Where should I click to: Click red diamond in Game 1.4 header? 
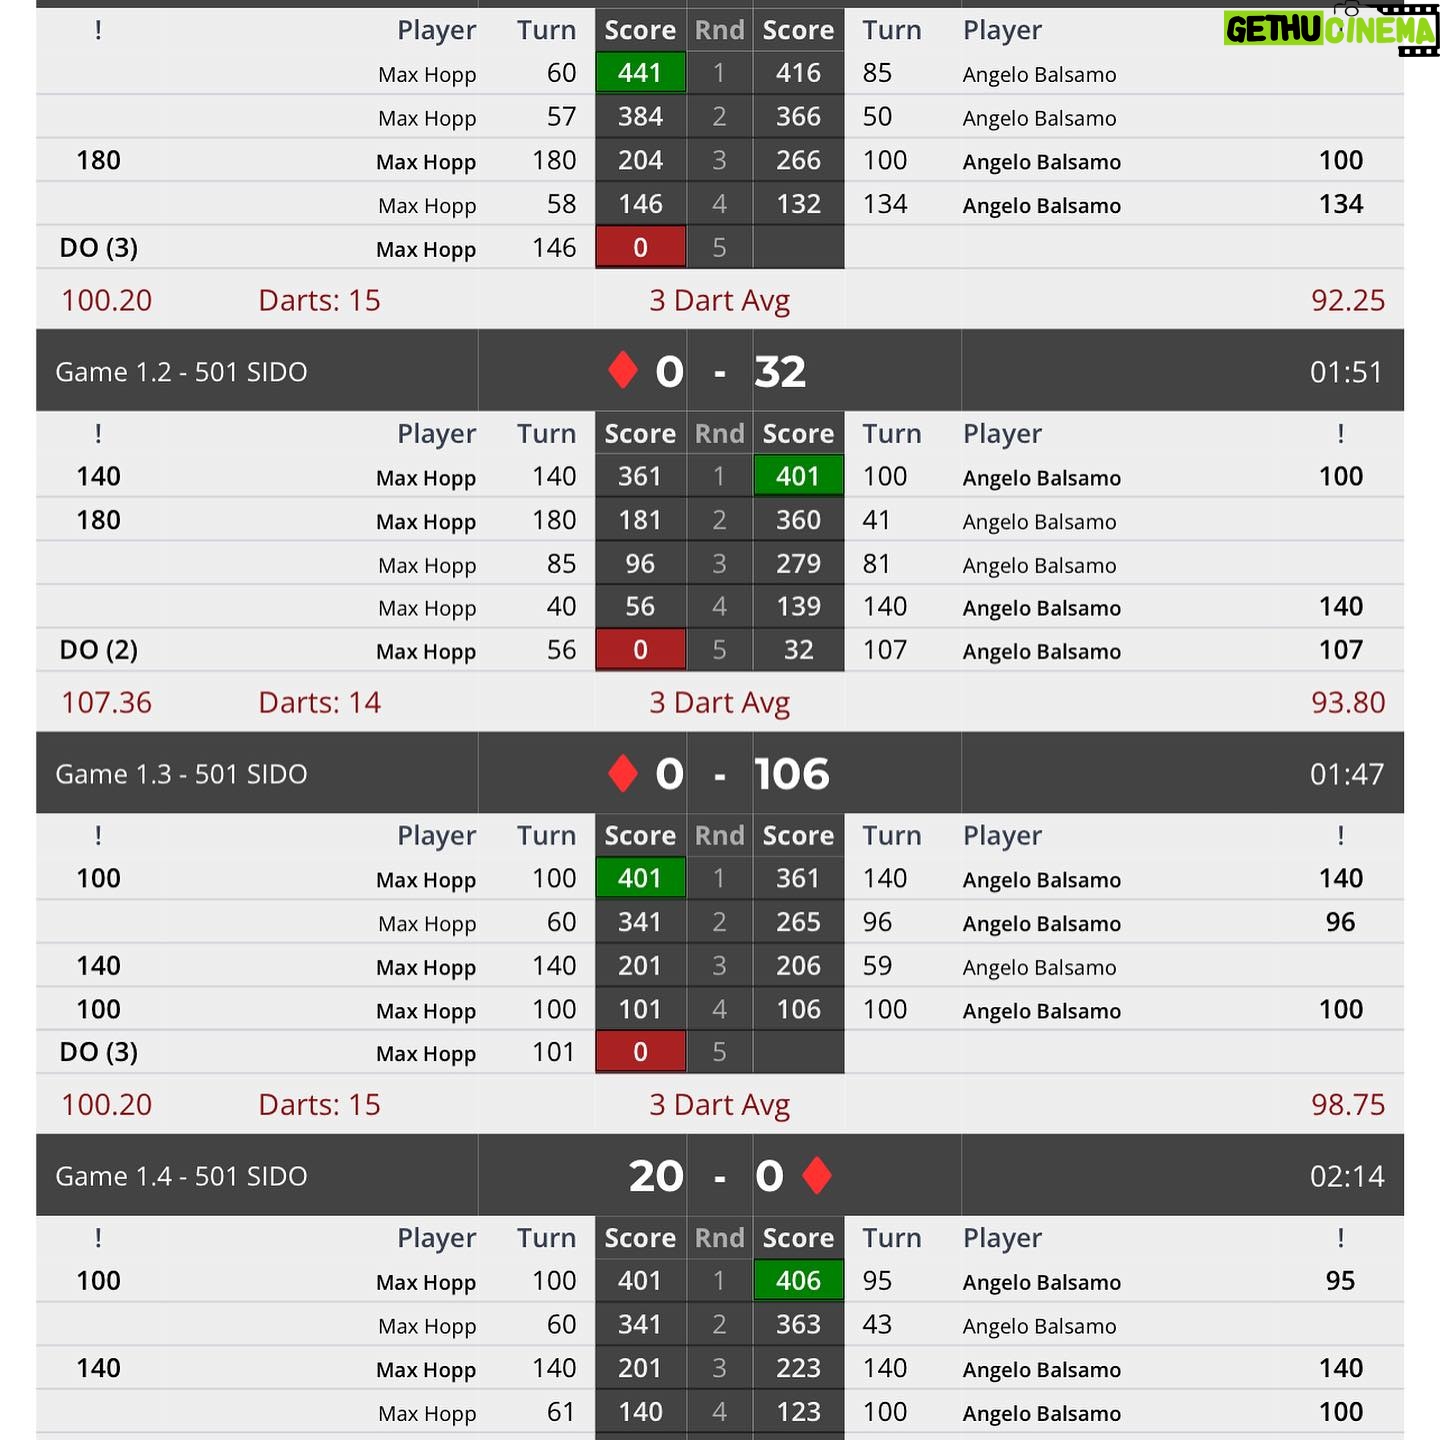click(x=817, y=1175)
